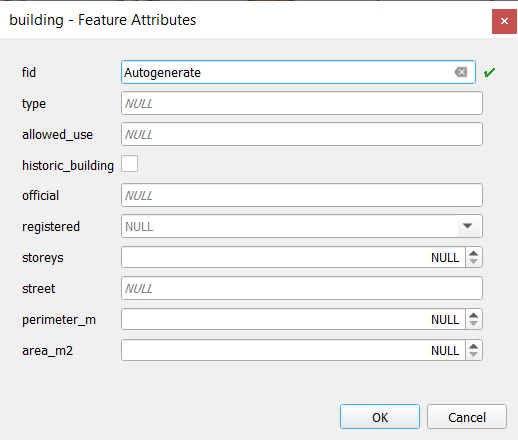
Task: Click the registered field label
Action: point(51,227)
